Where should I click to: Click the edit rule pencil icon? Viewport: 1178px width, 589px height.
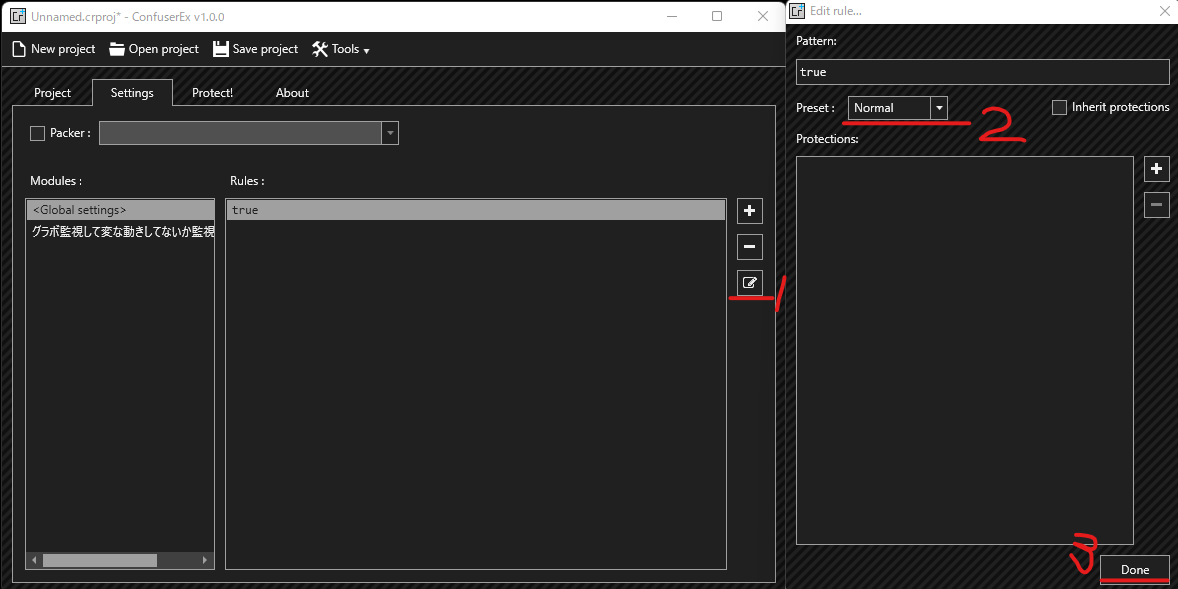pyautogui.click(x=749, y=282)
